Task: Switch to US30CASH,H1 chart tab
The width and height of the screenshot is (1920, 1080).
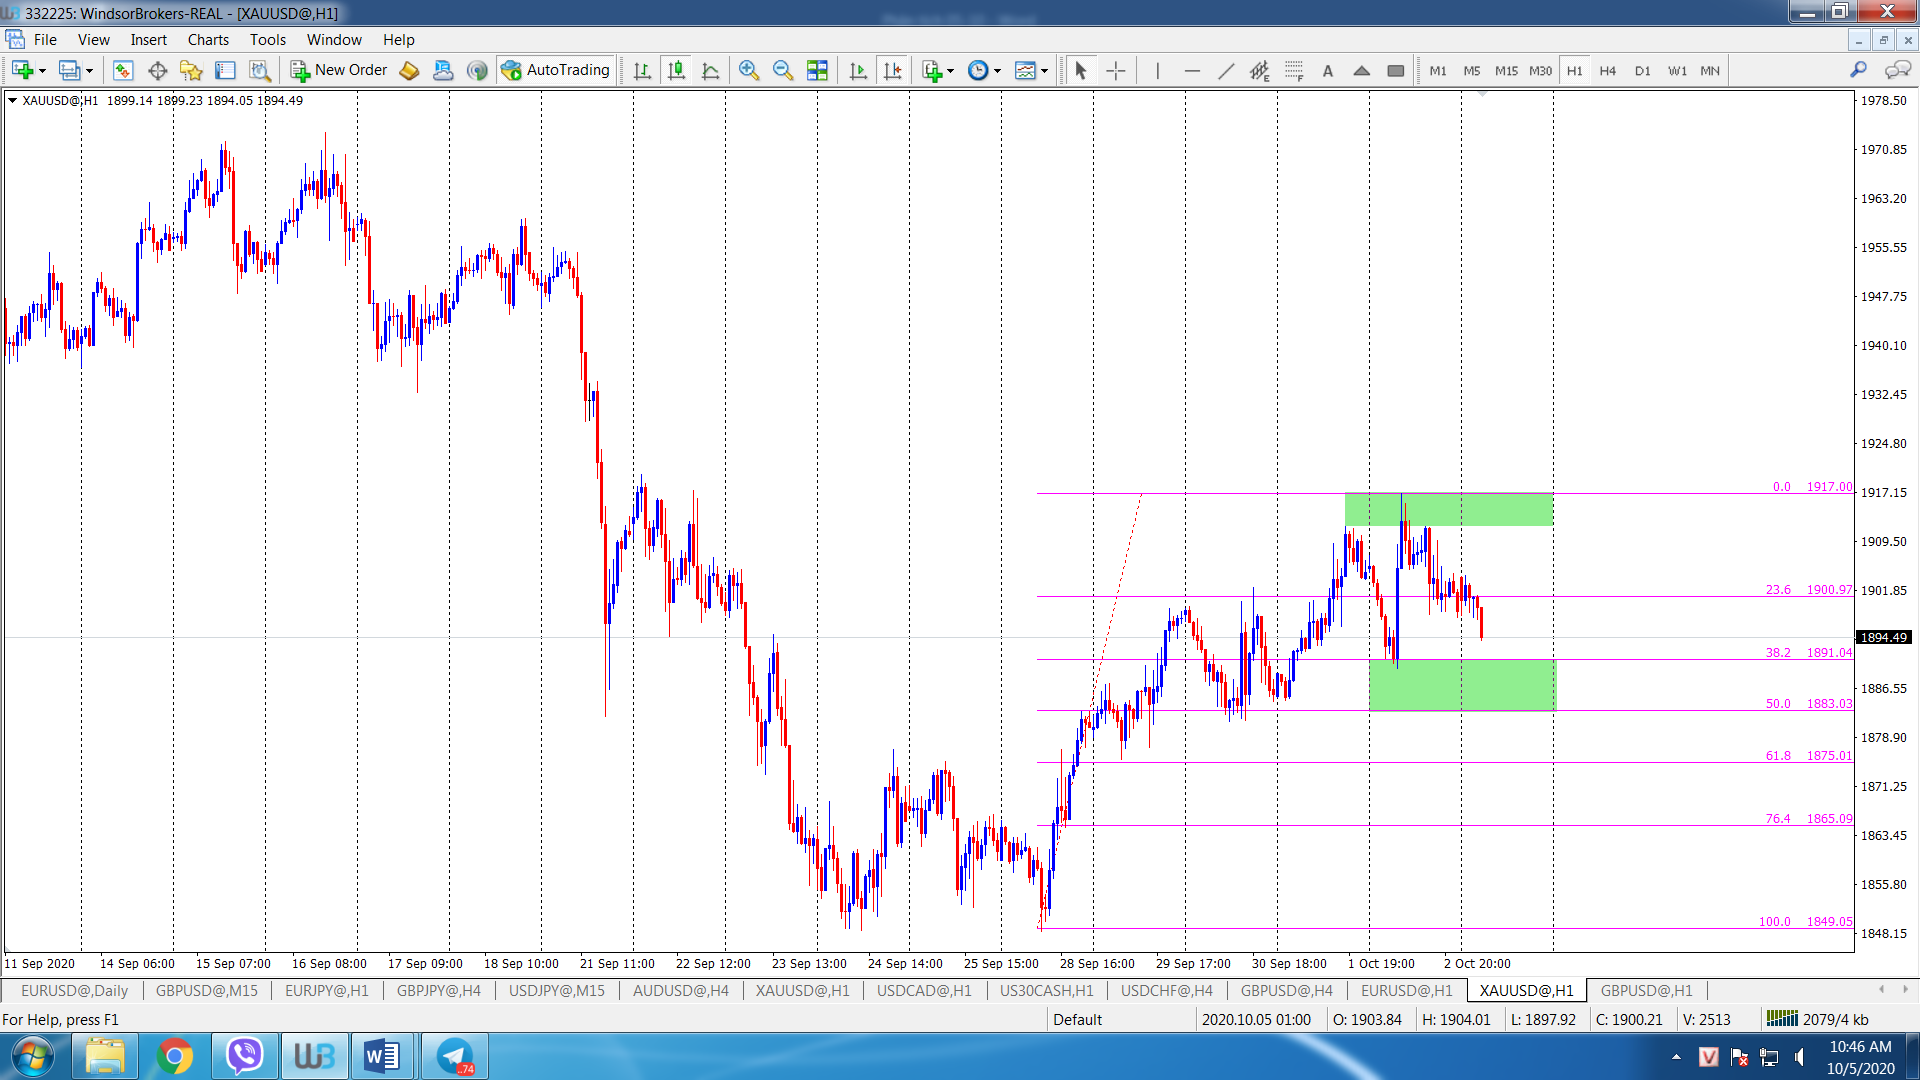Action: point(1046,991)
